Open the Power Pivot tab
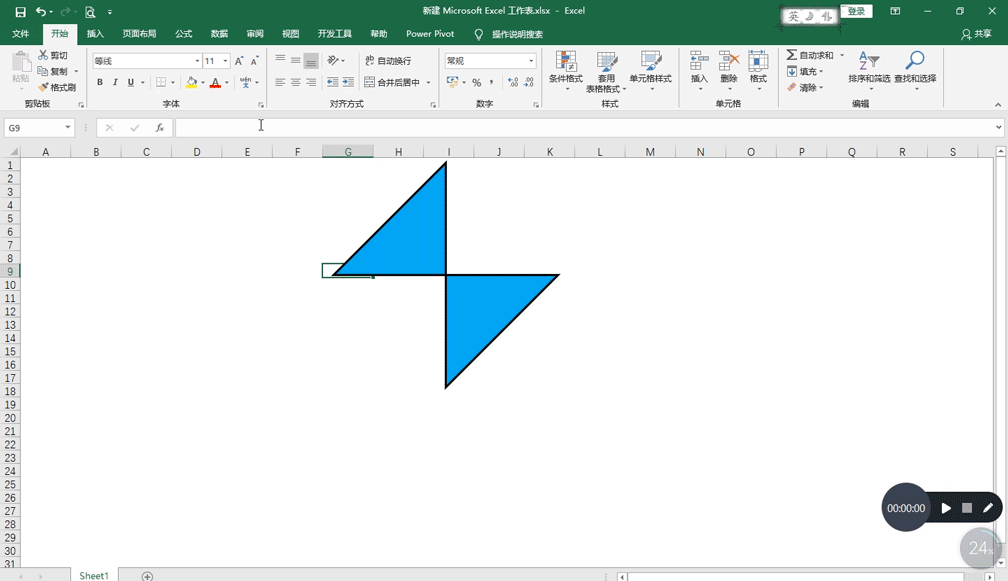 point(430,33)
